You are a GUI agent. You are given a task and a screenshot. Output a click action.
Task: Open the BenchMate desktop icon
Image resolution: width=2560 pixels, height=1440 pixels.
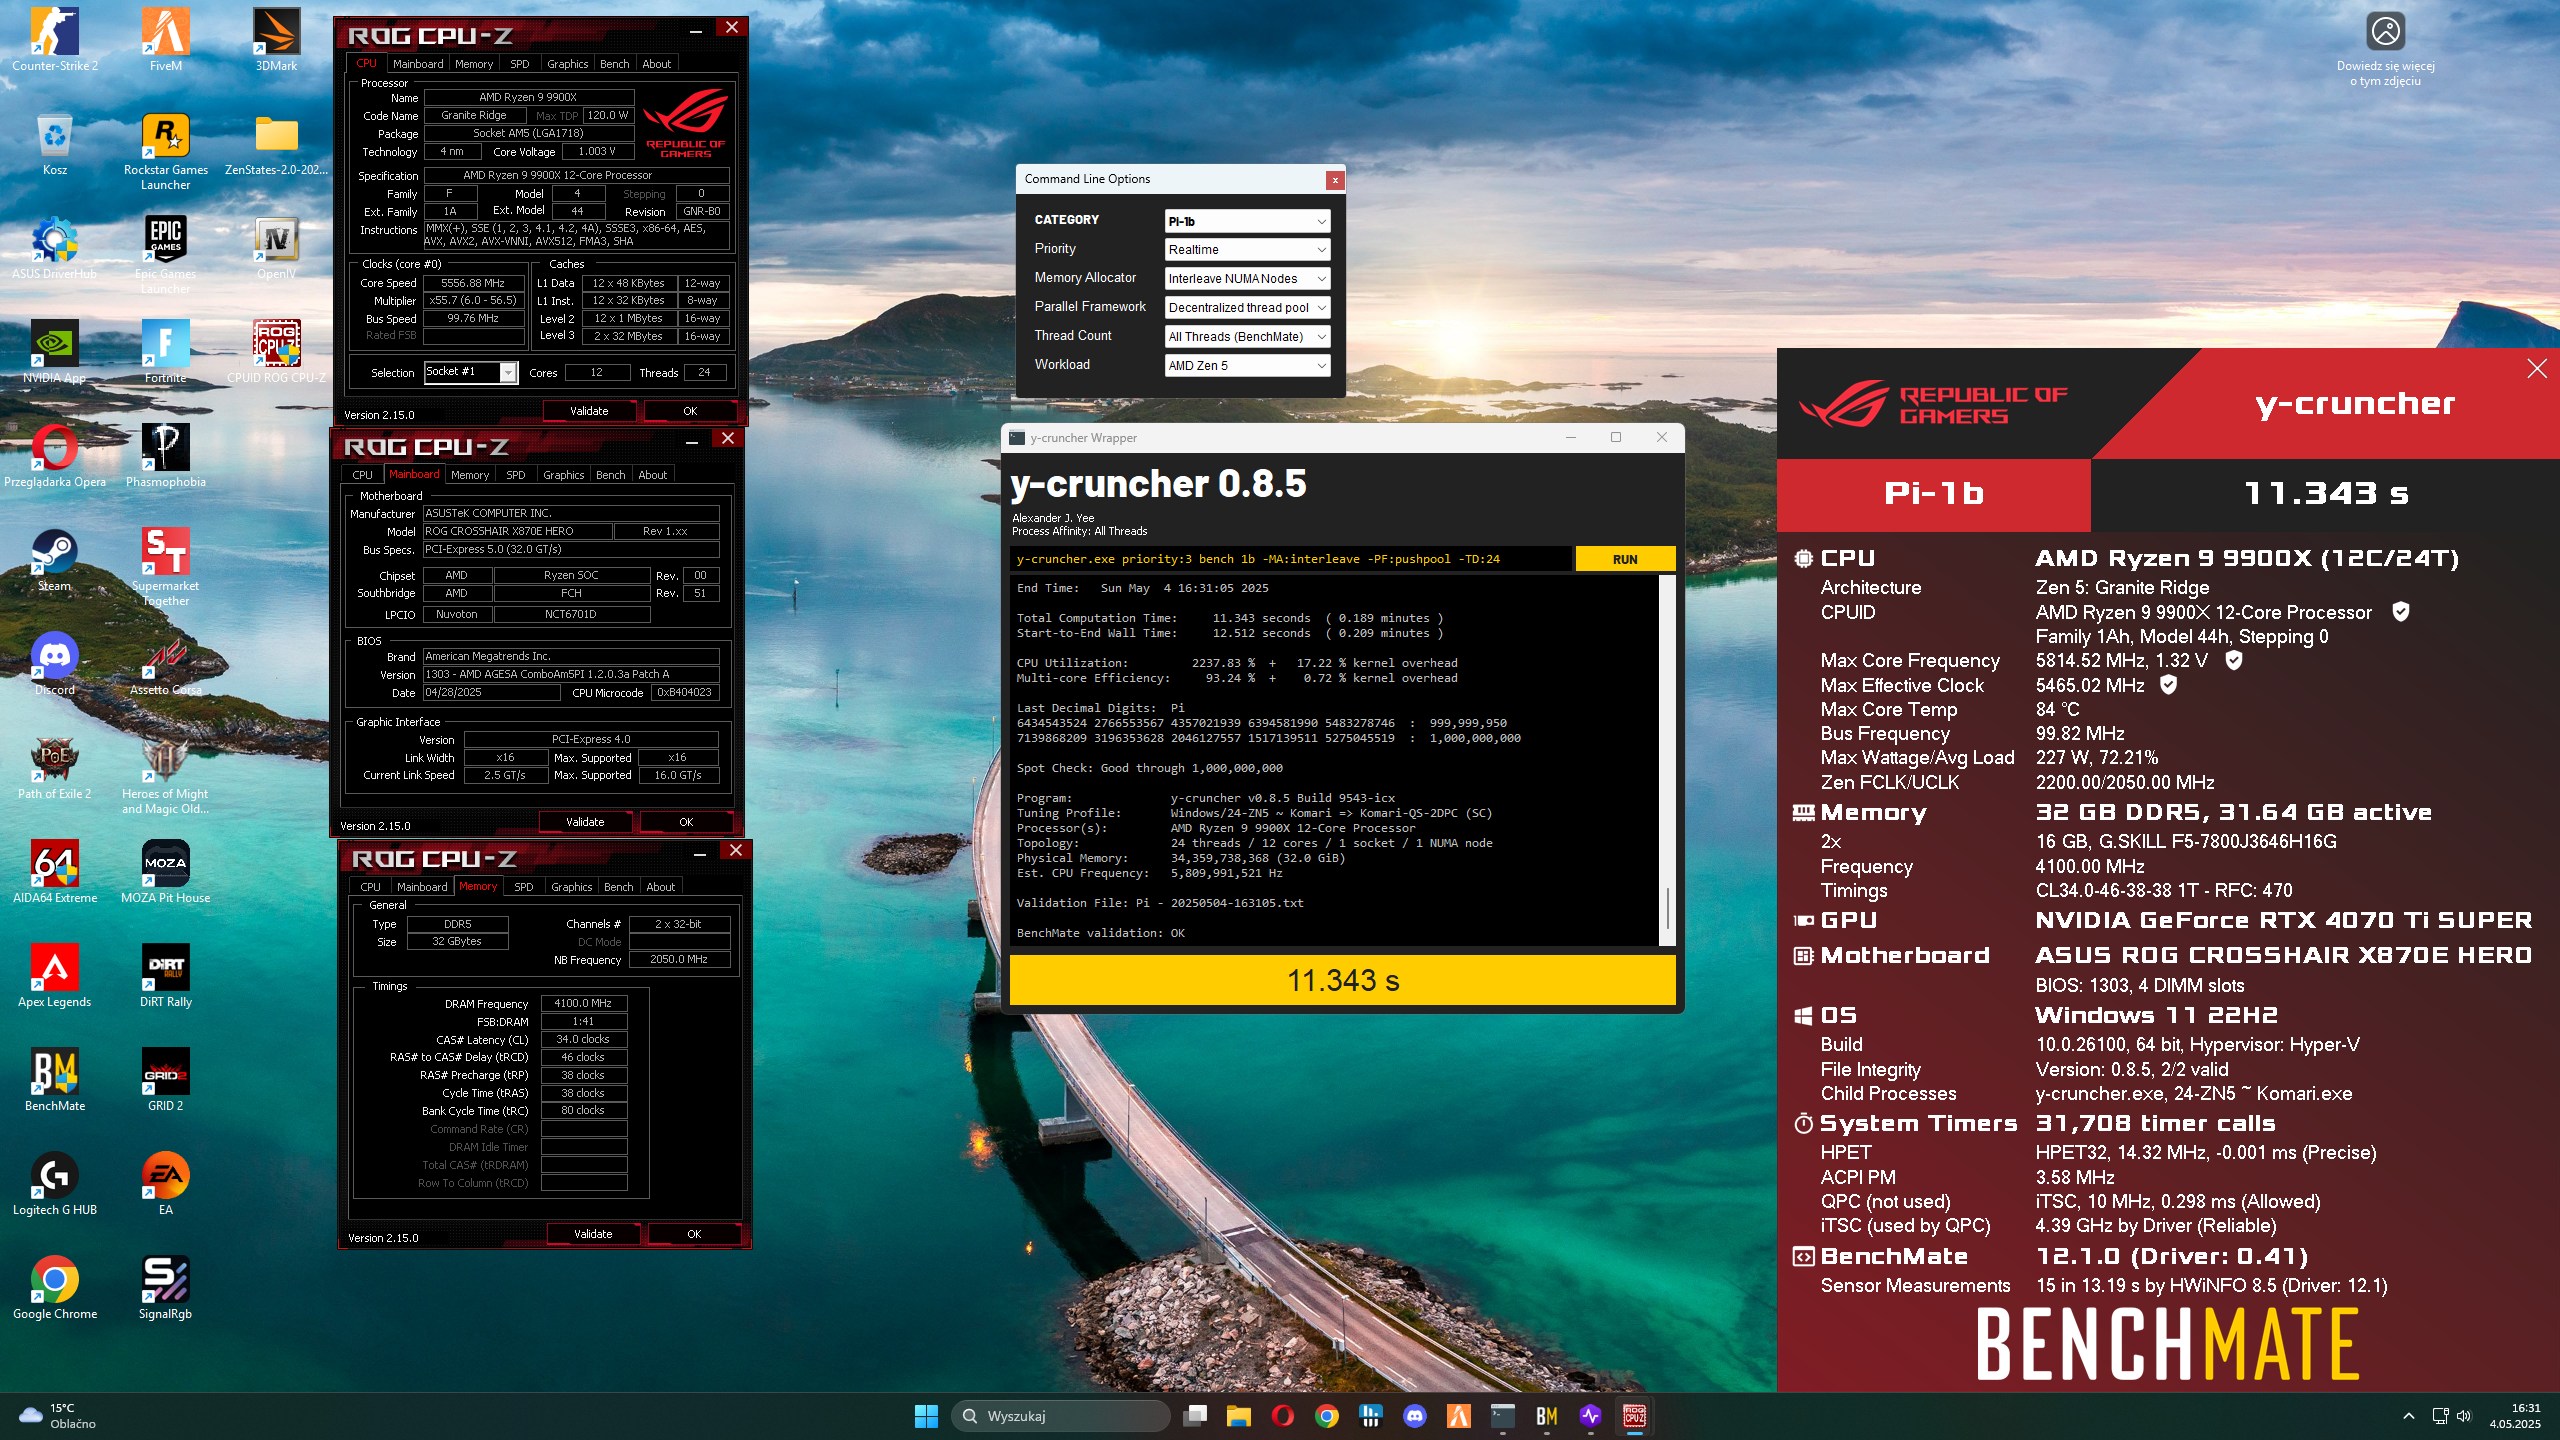55,1081
